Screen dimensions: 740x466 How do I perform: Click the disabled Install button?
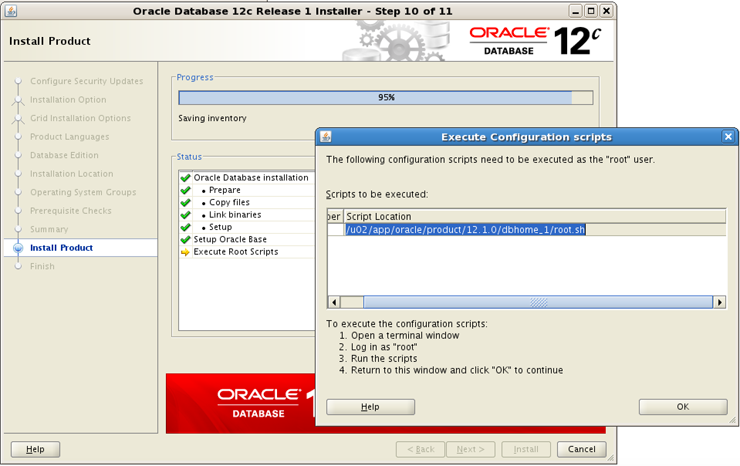pos(526,449)
